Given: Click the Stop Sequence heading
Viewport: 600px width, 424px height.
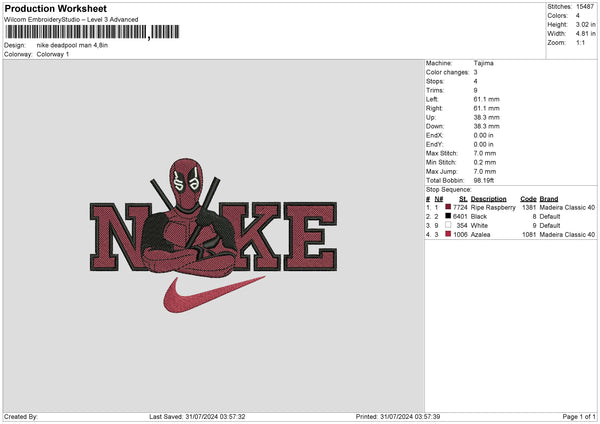Looking at the screenshot, I should click(x=449, y=190).
